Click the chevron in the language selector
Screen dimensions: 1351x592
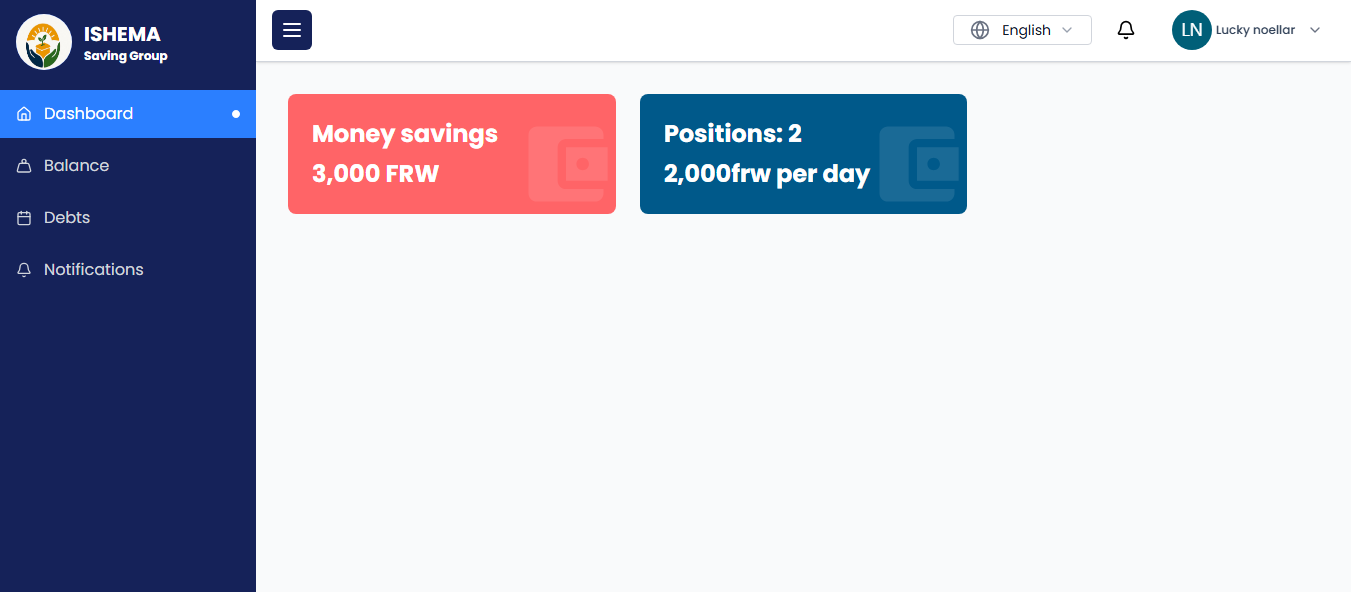tap(1067, 30)
